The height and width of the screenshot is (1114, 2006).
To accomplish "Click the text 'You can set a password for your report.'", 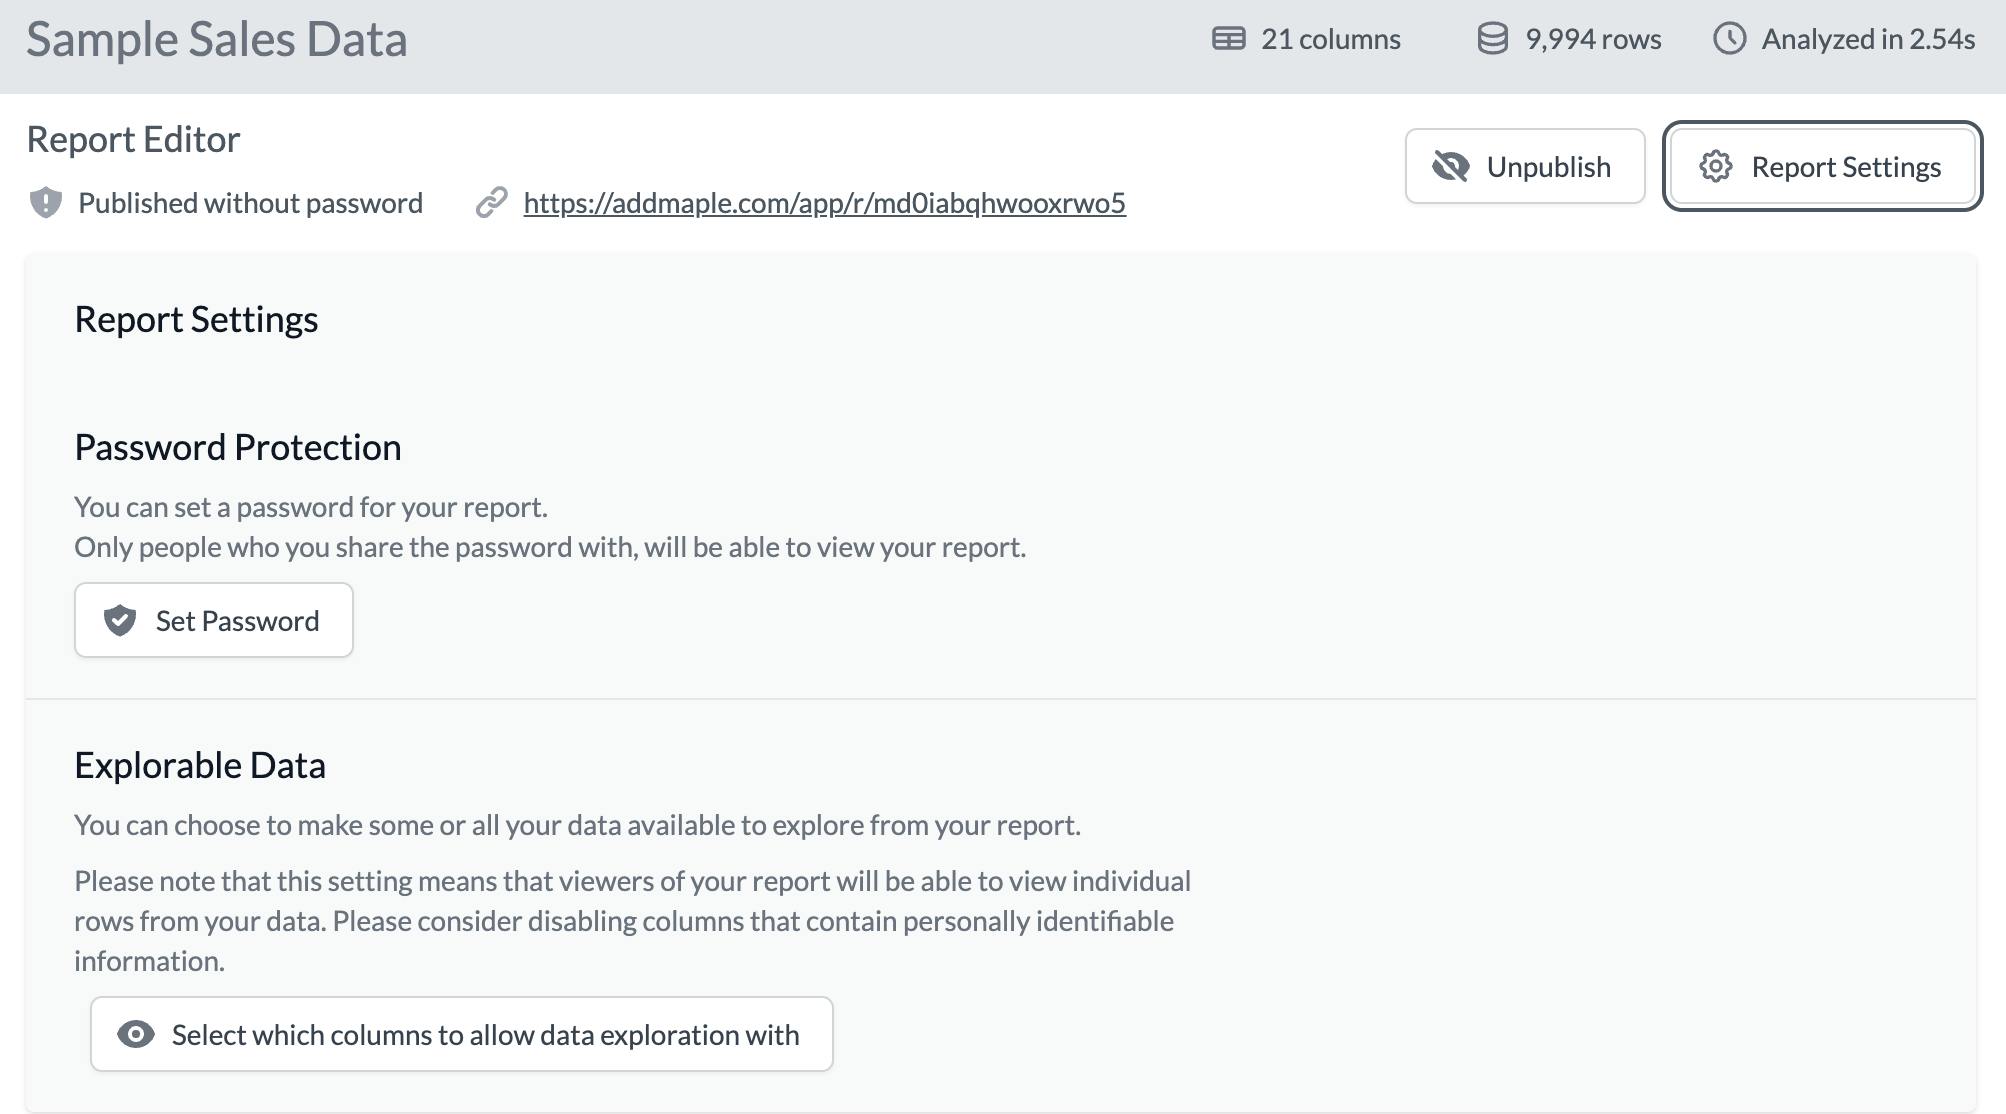I will 311,507.
